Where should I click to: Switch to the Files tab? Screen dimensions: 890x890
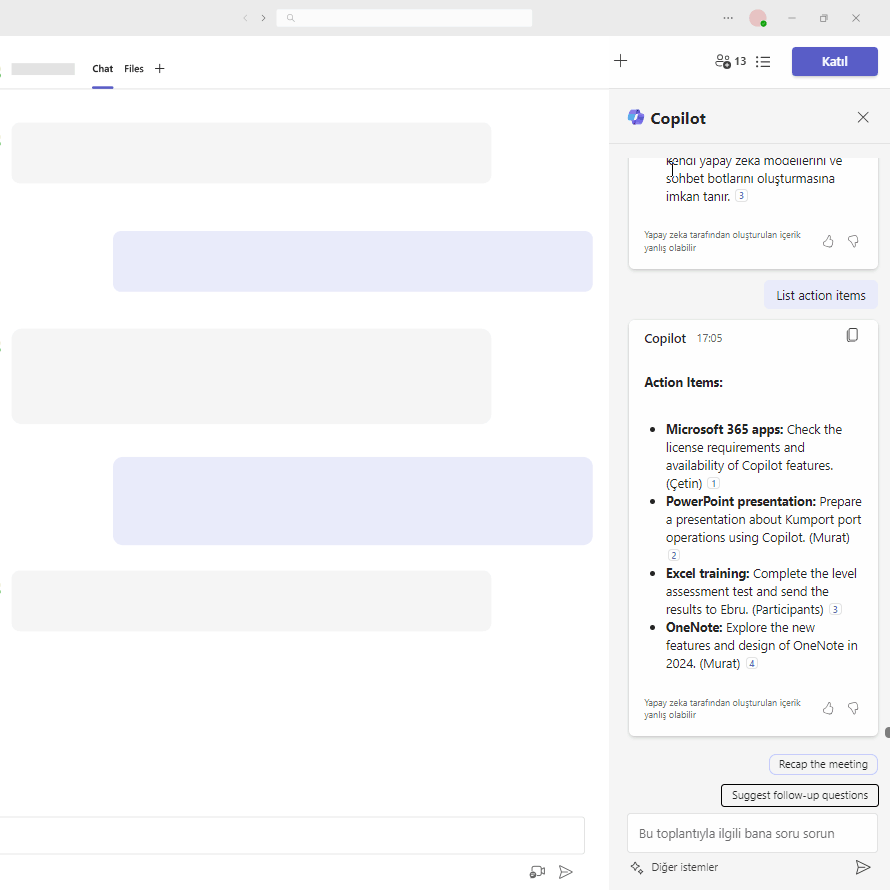[134, 69]
